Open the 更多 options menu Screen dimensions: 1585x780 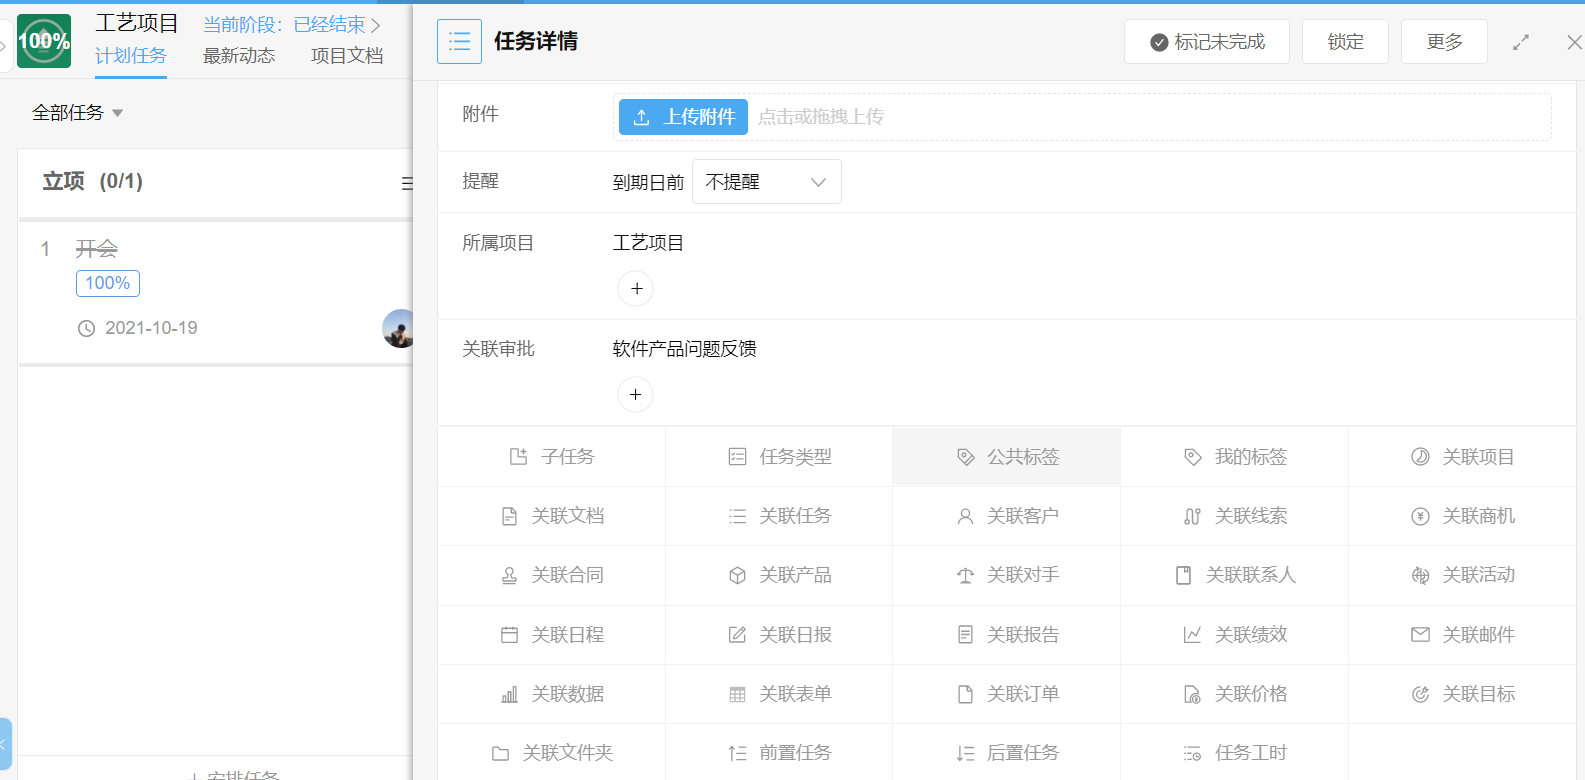click(1444, 42)
